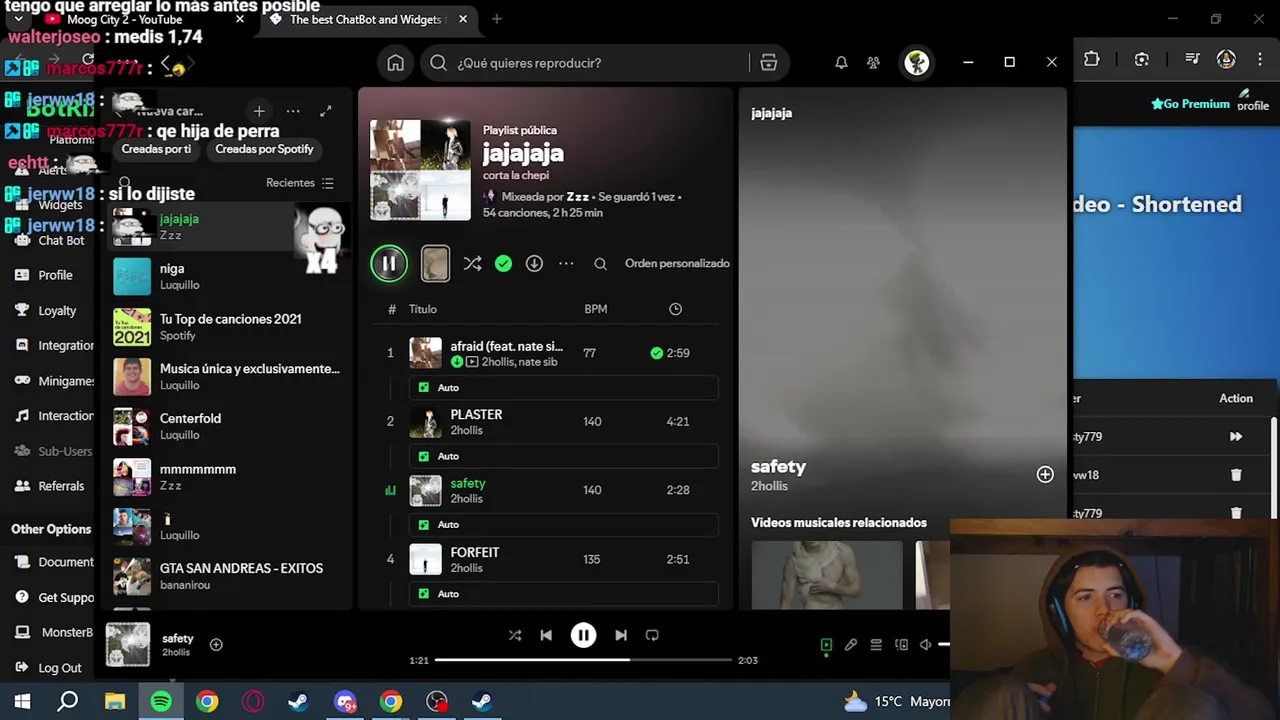
Task: Search inside playlist with magnifier icon
Action: point(600,264)
